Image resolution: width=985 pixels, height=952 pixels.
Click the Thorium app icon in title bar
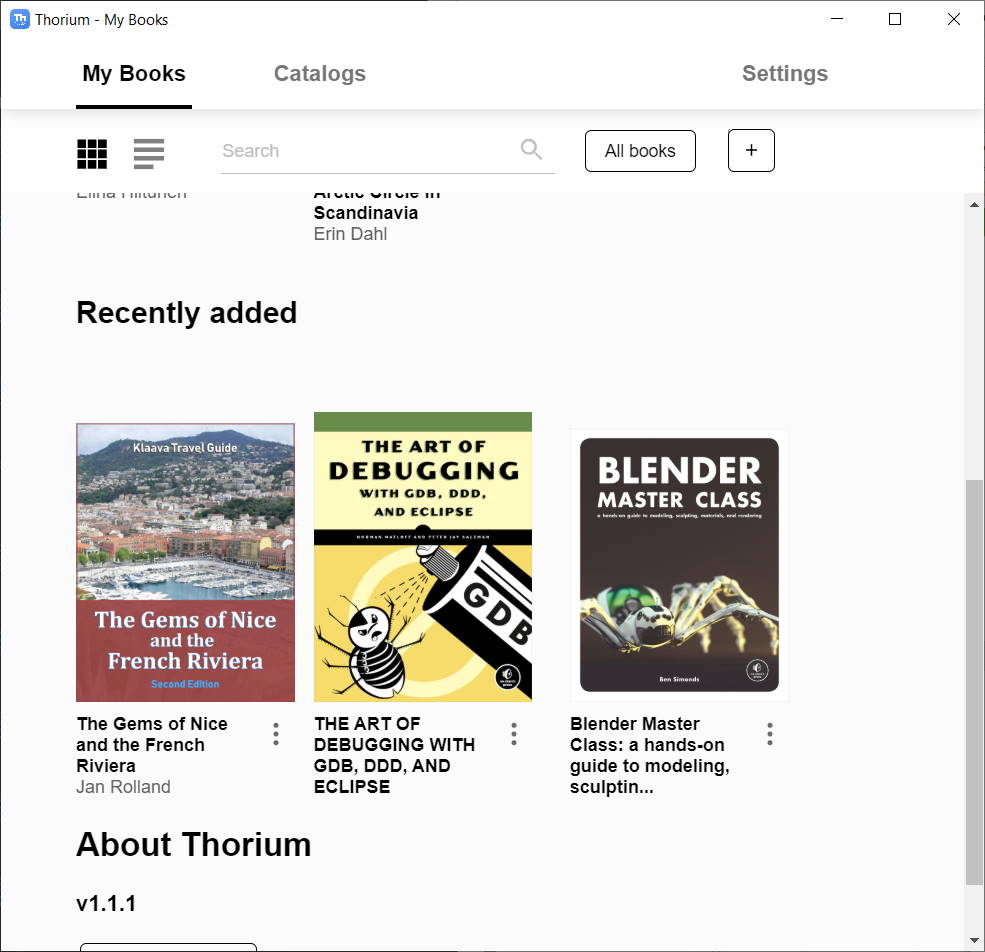pyautogui.click(x=19, y=19)
